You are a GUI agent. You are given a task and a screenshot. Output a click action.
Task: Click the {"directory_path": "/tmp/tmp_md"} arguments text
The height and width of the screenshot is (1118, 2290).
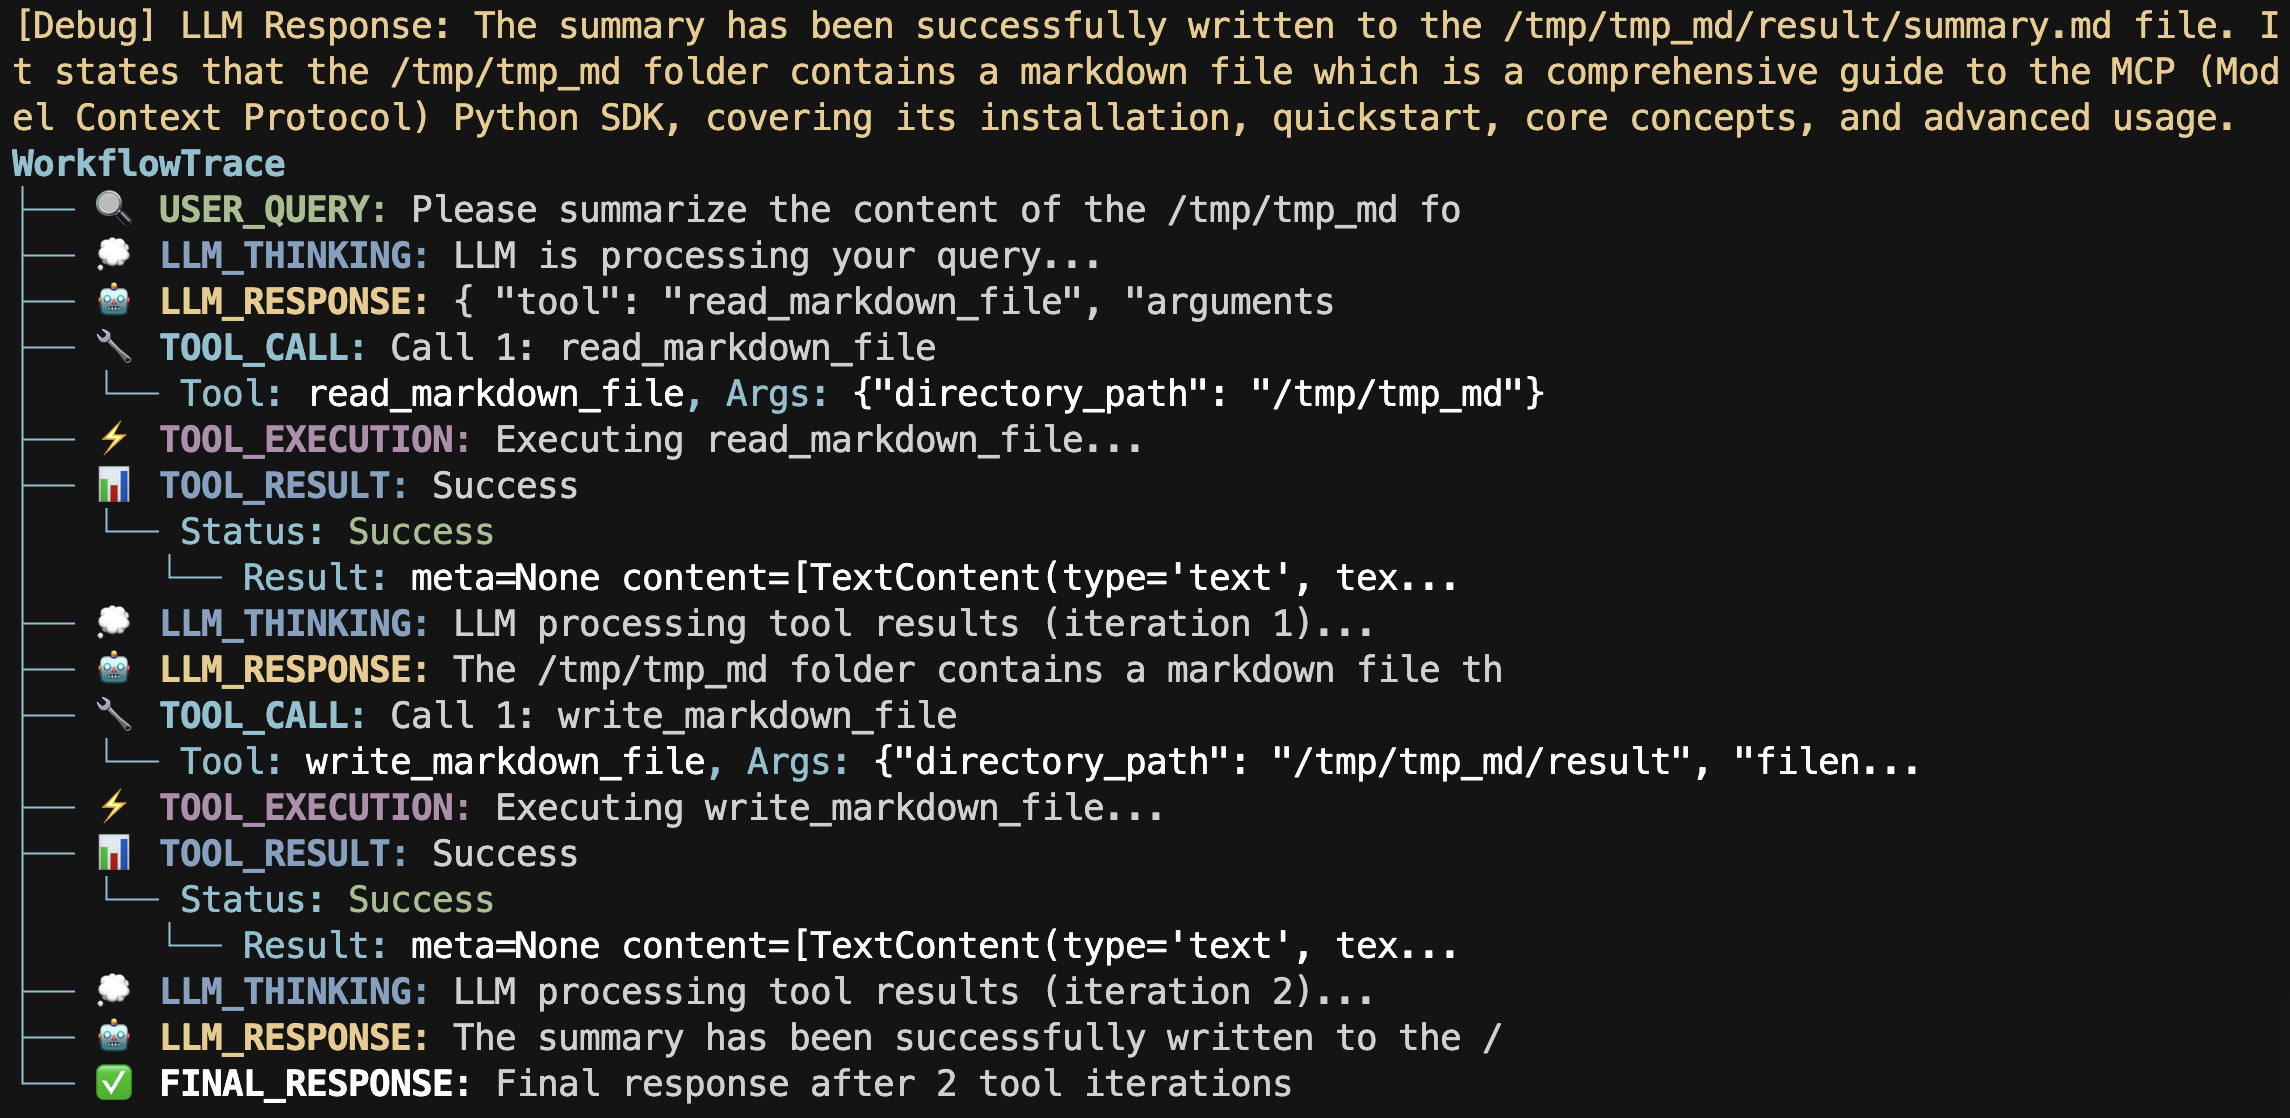[x=1199, y=393]
